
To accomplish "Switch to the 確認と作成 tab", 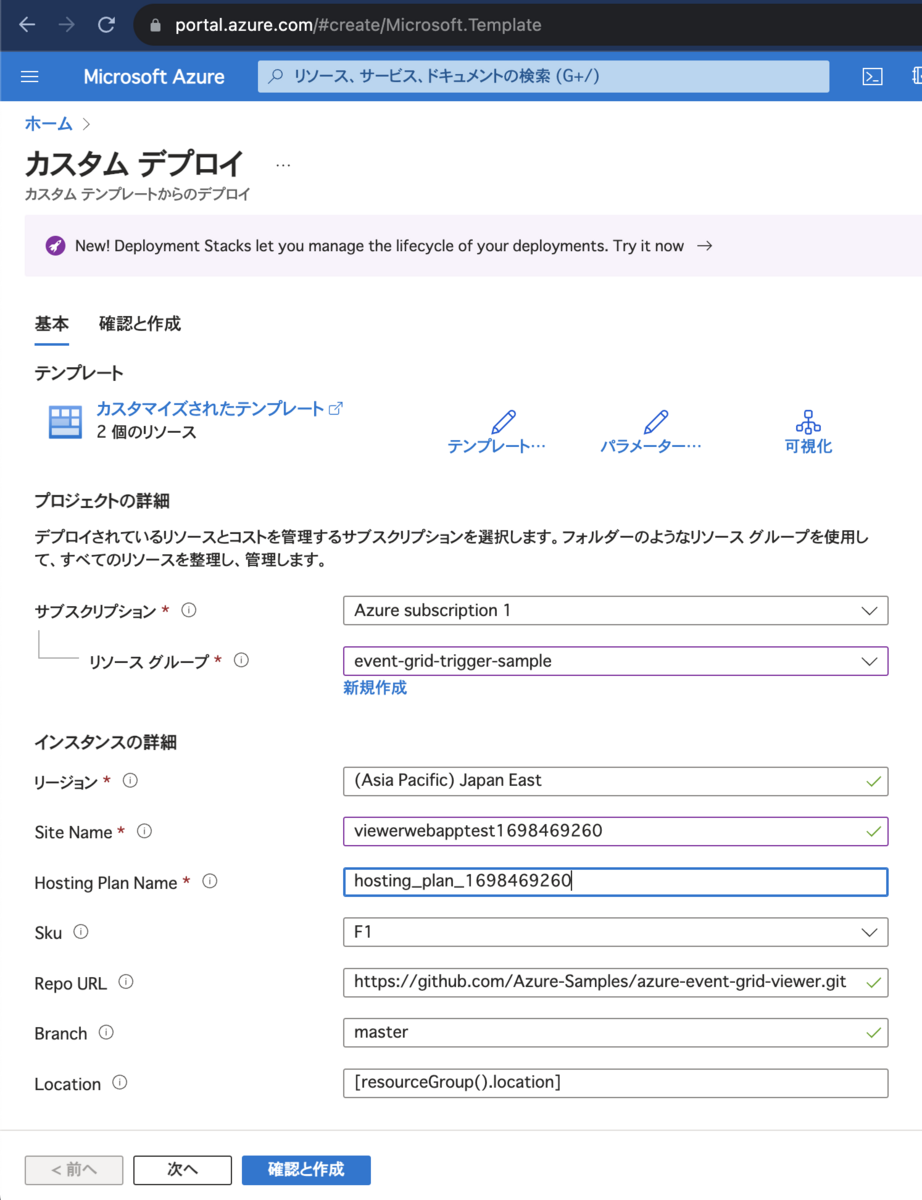I will pos(140,324).
